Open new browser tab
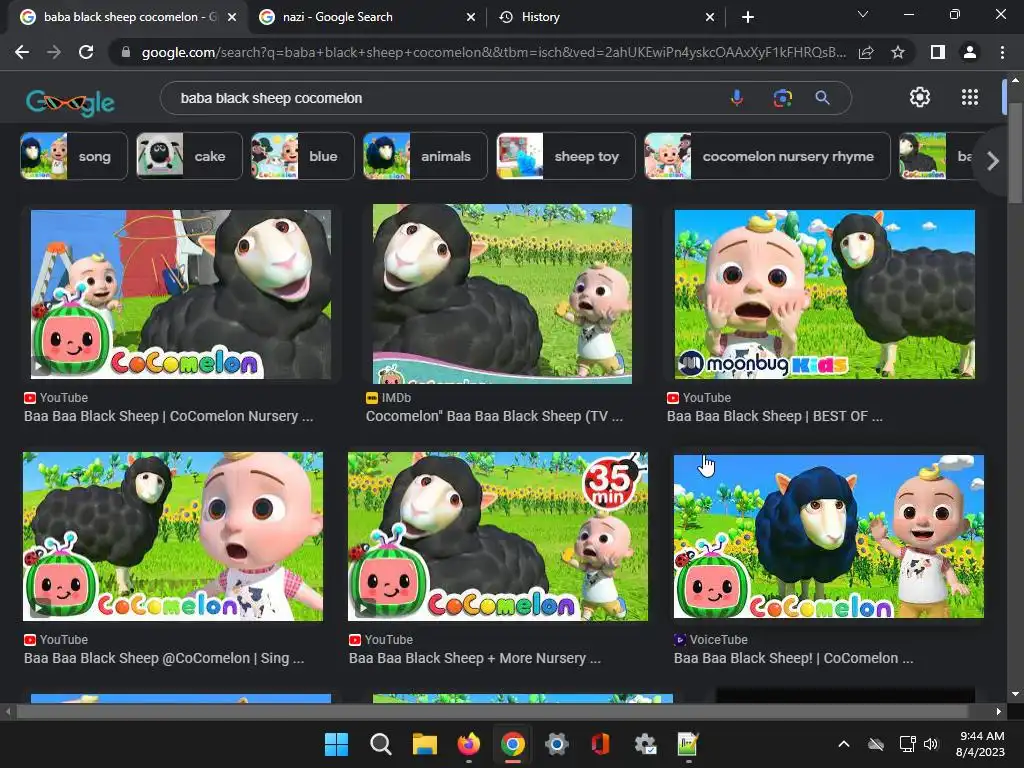 [x=748, y=17]
